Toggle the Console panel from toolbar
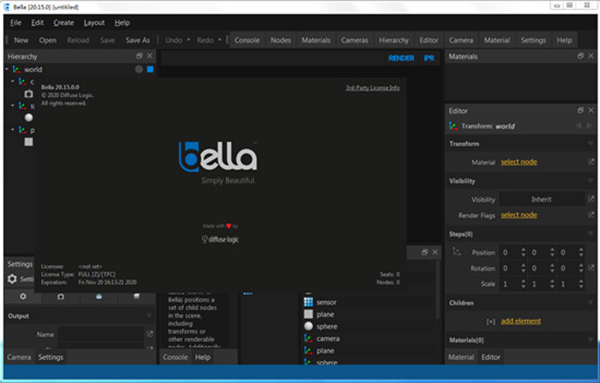The width and height of the screenshot is (600, 383). (247, 40)
